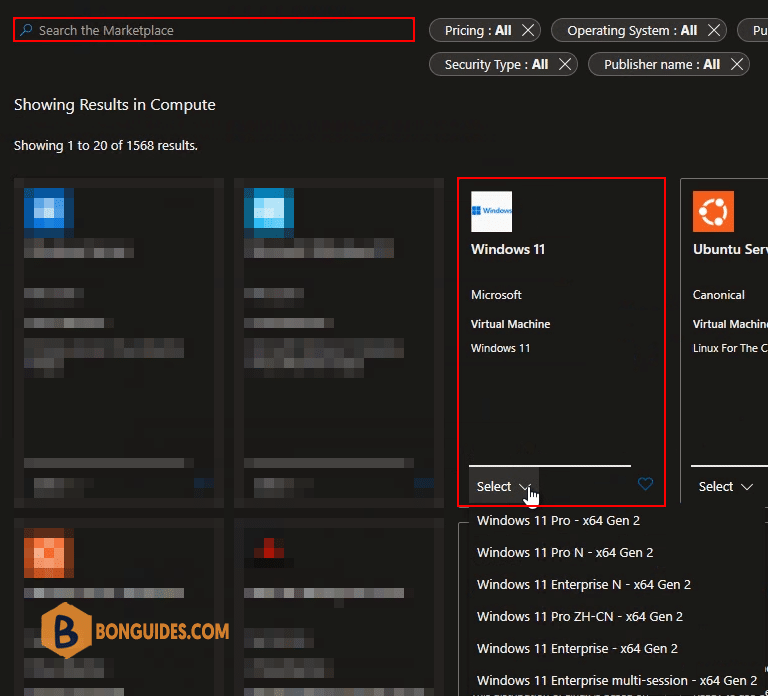Choose Windows 11 Pro N - x64 Gen 2

tap(565, 552)
